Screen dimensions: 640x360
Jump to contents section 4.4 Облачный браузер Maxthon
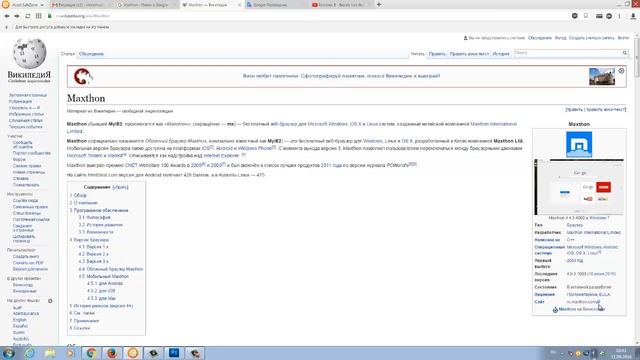tap(111, 269)
